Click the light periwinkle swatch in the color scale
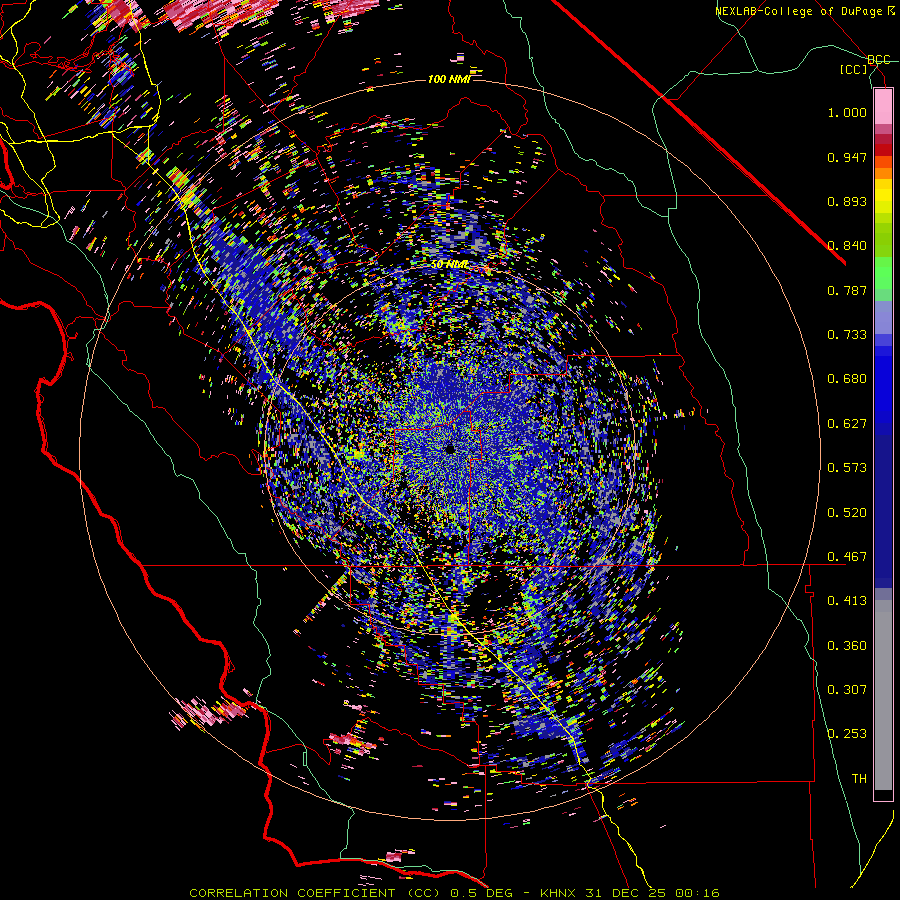The image size is (900, 900). [x=883, y=317]
